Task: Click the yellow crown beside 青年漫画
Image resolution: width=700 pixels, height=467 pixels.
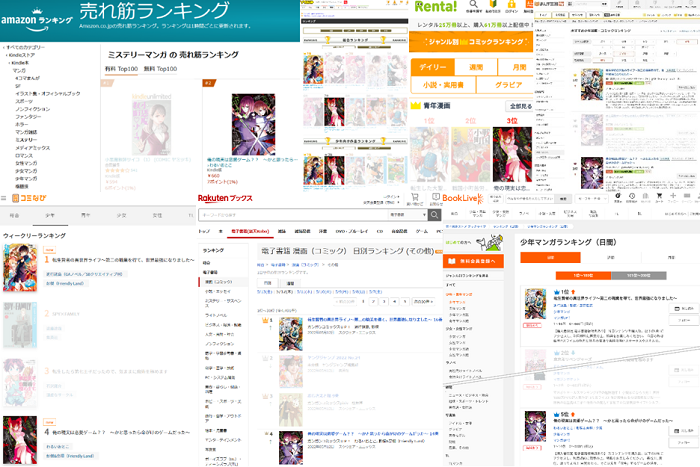Action: [x=416, y=106]
